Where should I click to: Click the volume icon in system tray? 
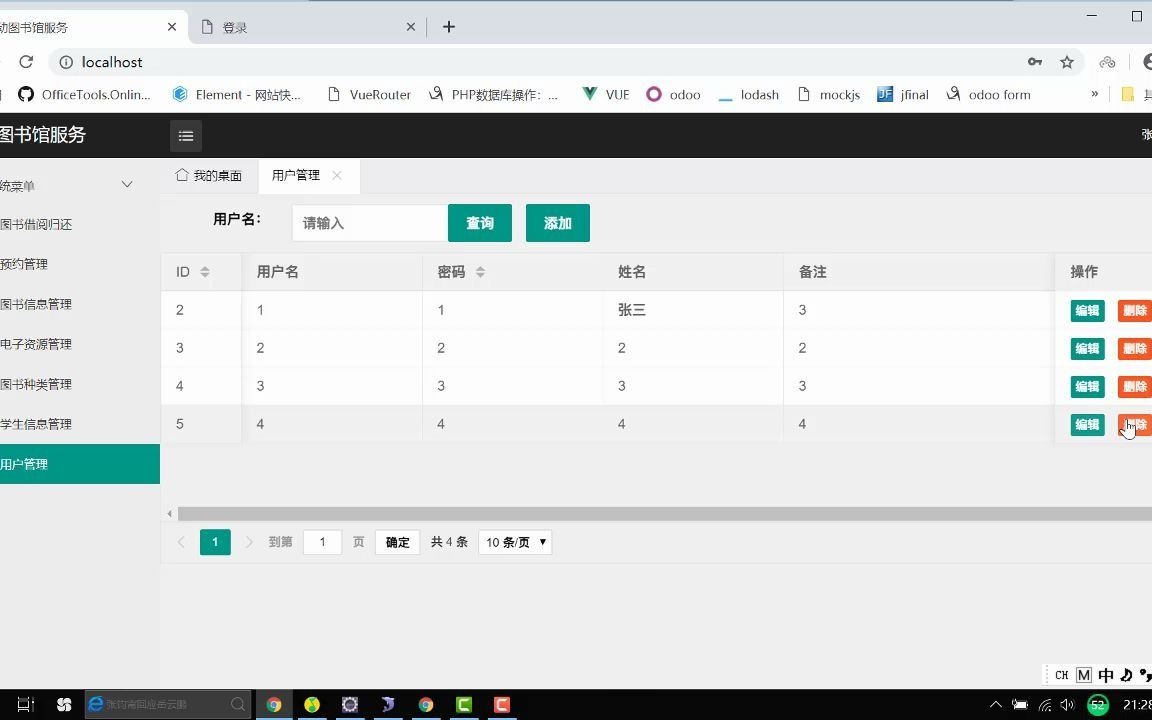[x=1066, y=704]
